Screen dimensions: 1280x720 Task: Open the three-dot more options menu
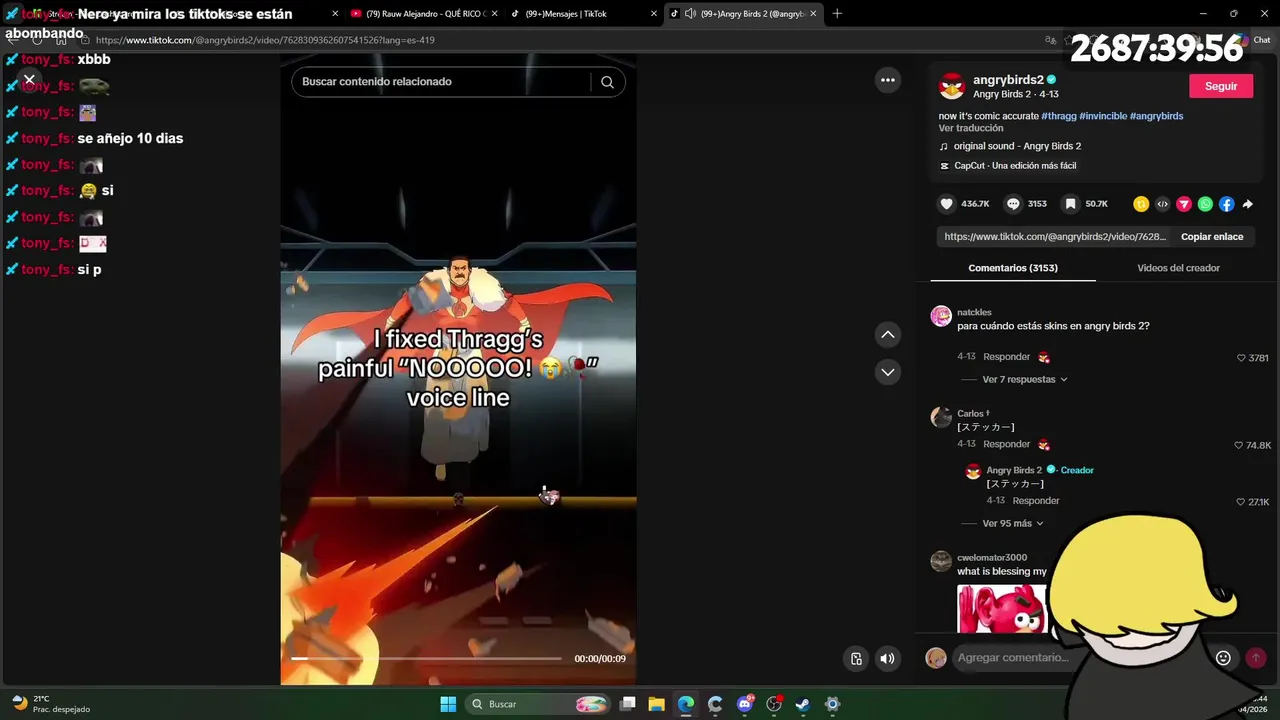pyautogui.click(x=888, y=80)
